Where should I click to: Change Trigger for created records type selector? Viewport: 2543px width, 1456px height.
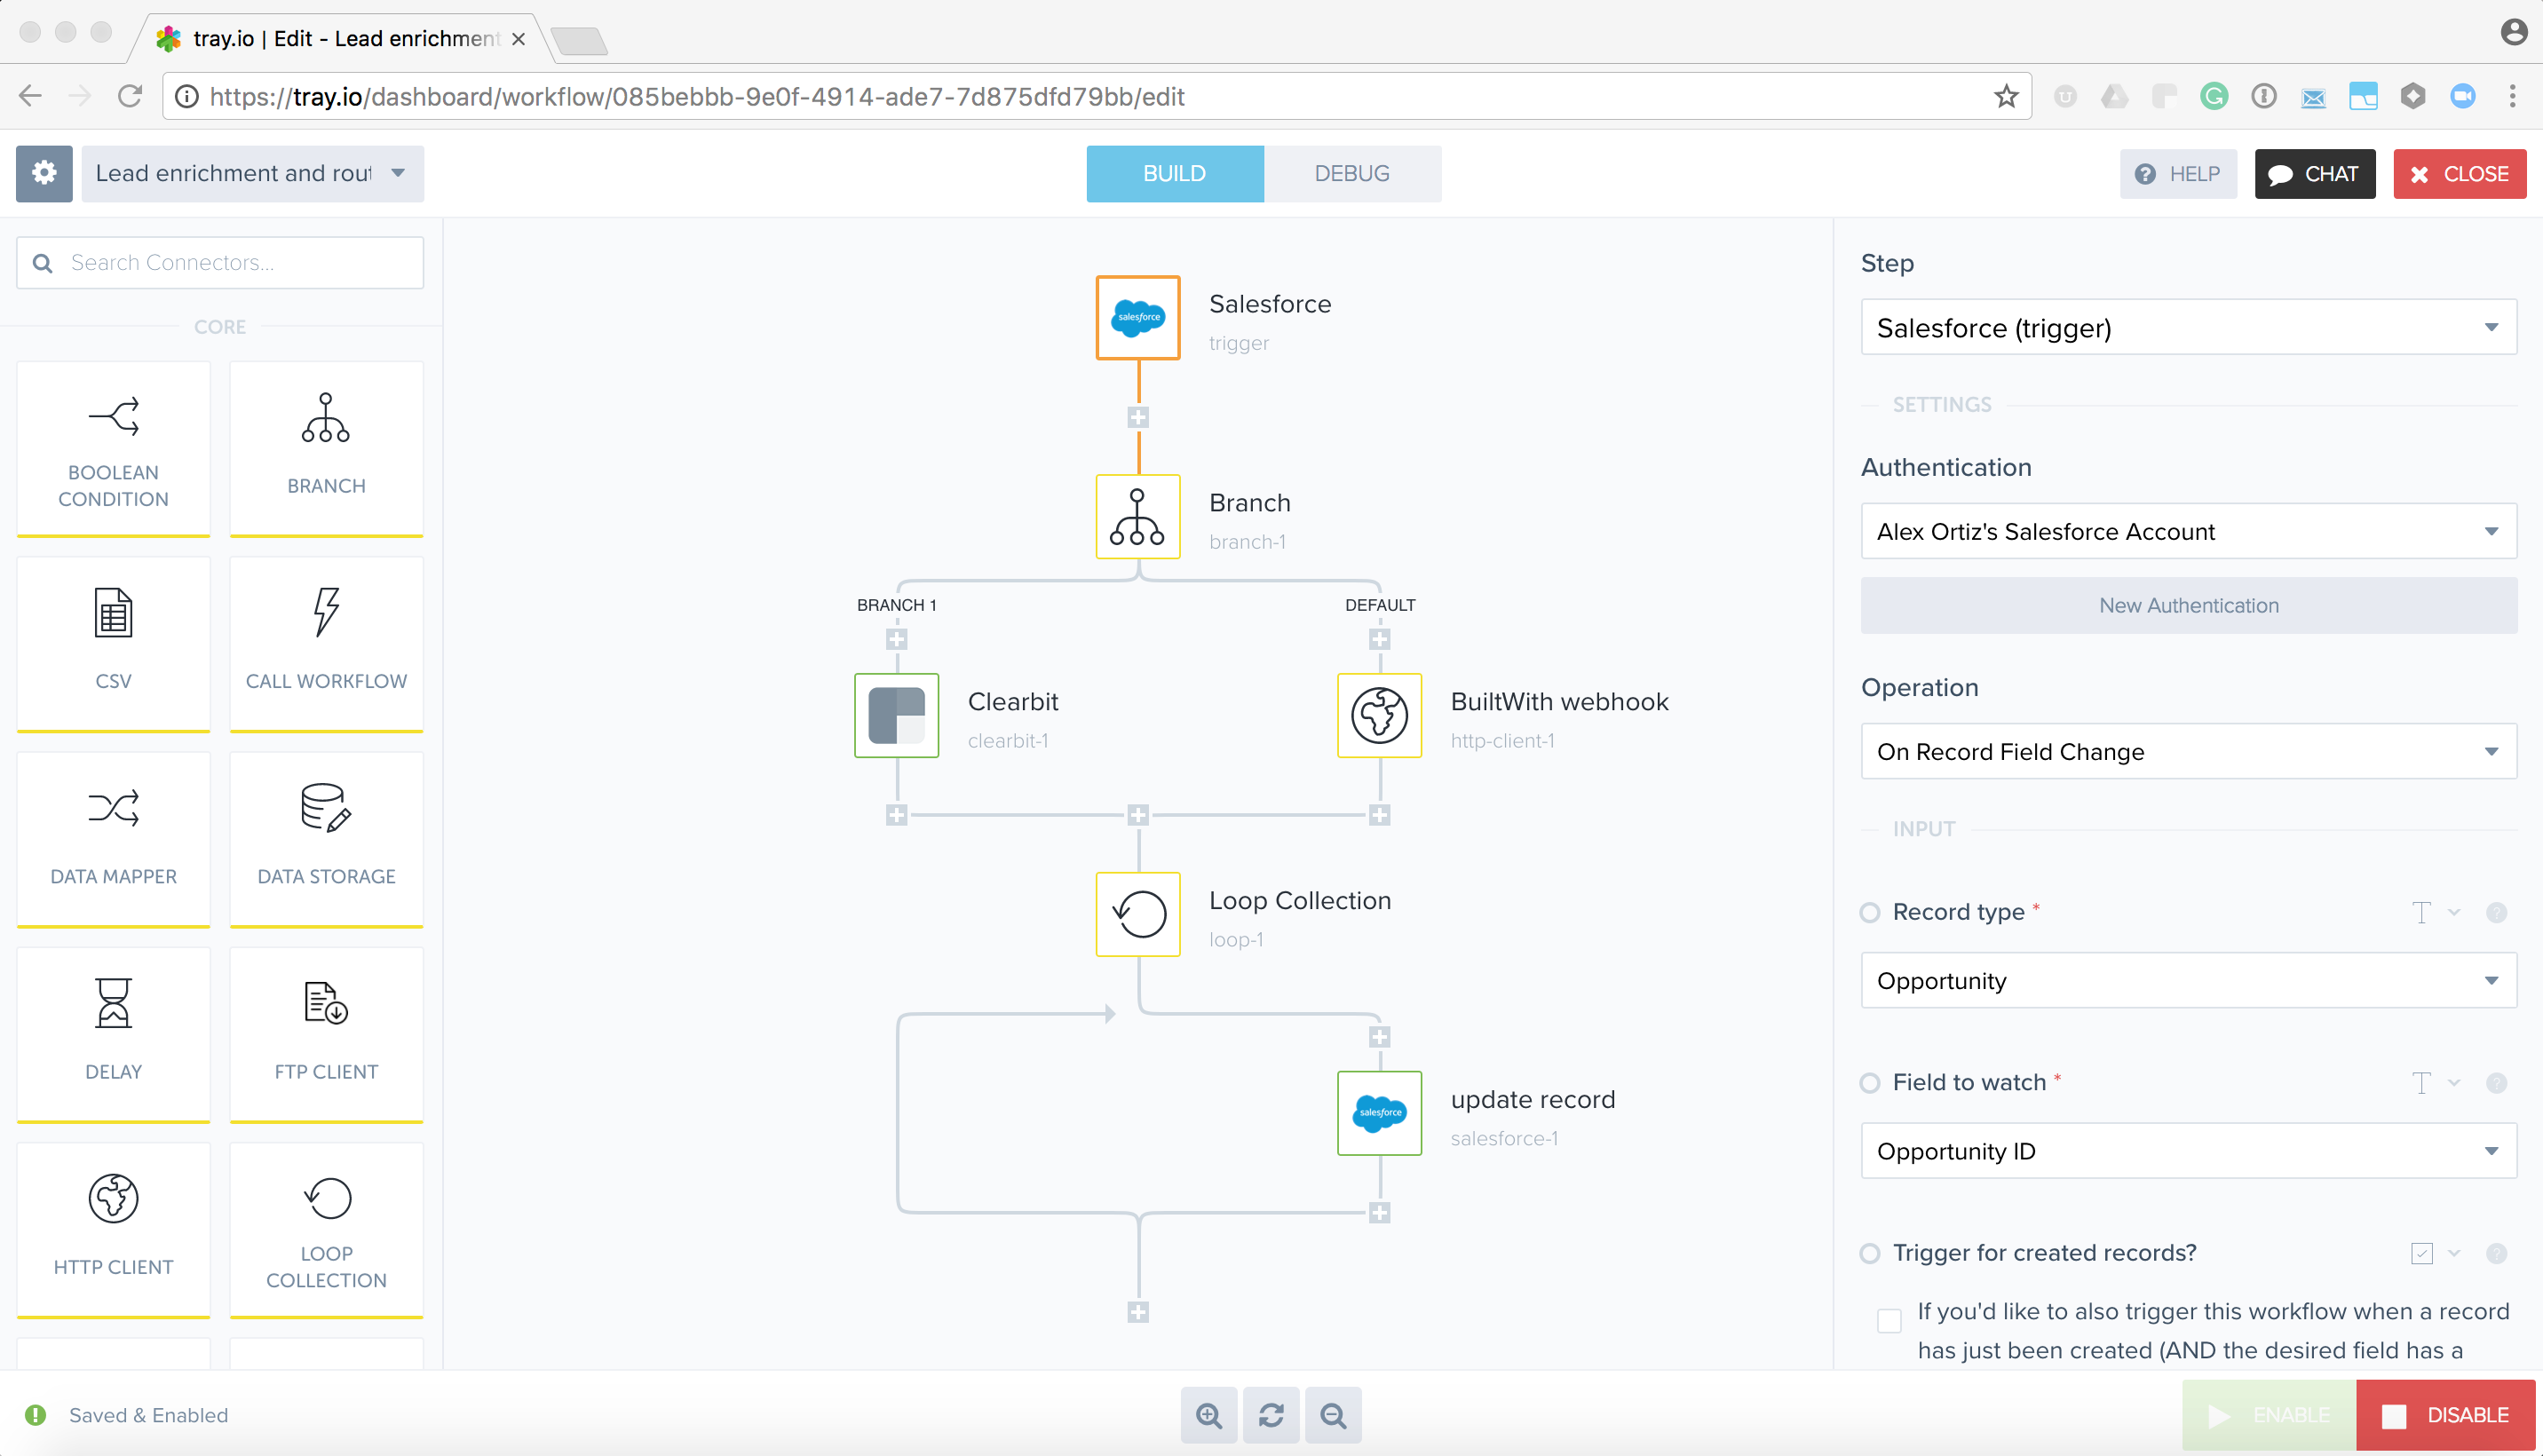[x=2435, y=1252]
